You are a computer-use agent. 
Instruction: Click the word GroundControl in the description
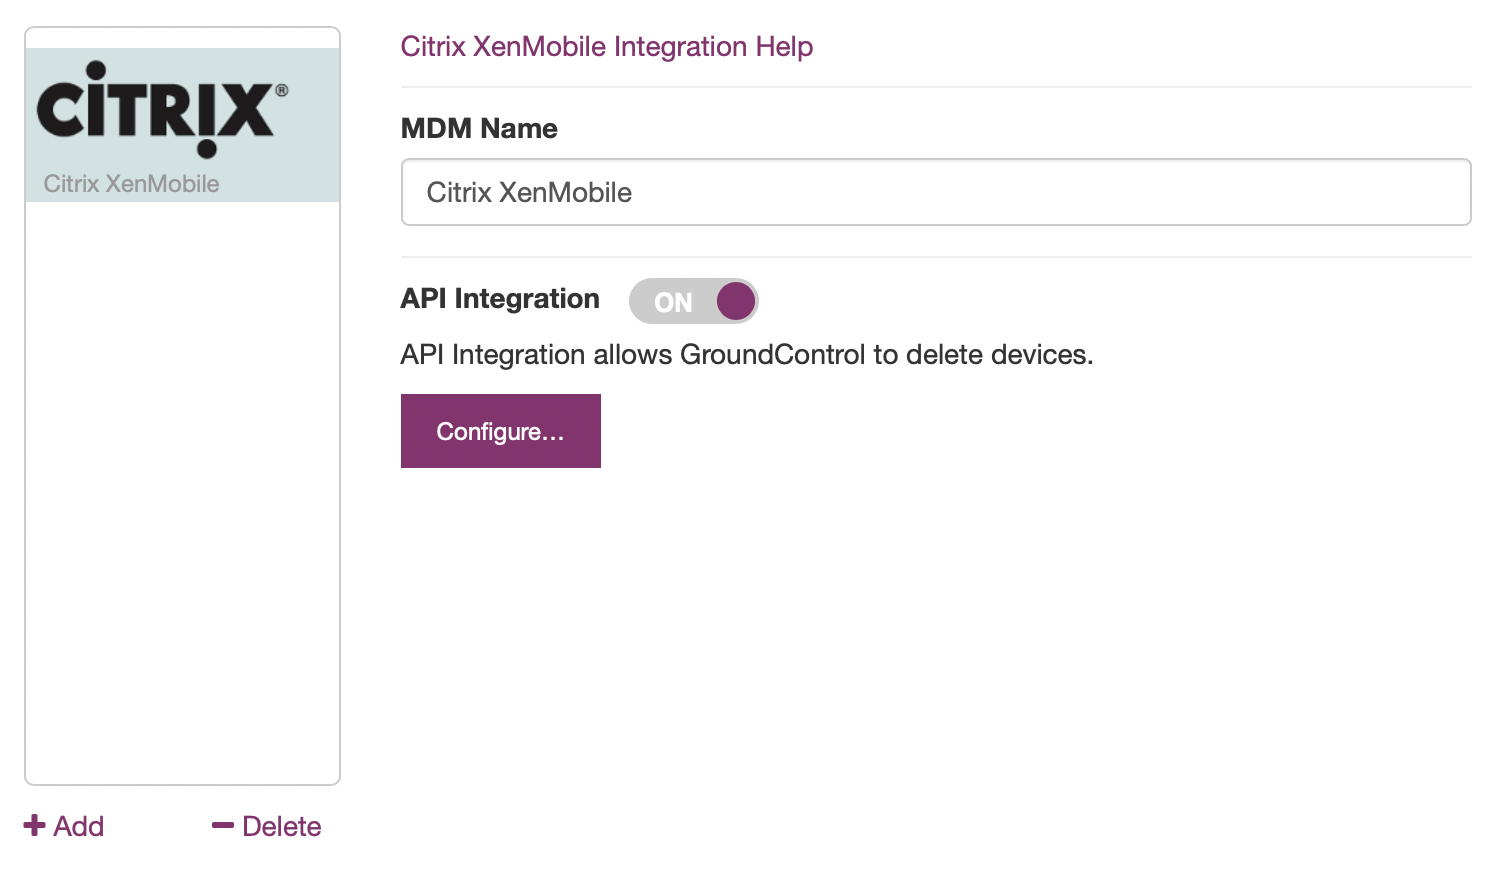773,355
